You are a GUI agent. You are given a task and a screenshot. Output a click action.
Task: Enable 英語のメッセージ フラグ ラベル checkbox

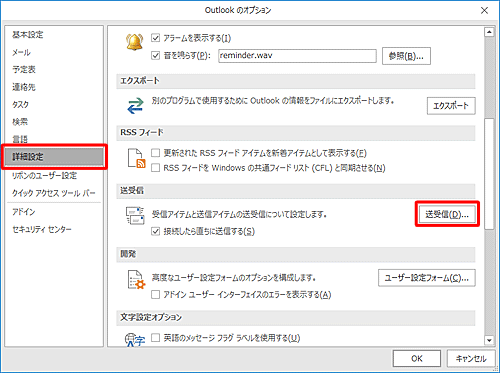click(x=156, y=338)
